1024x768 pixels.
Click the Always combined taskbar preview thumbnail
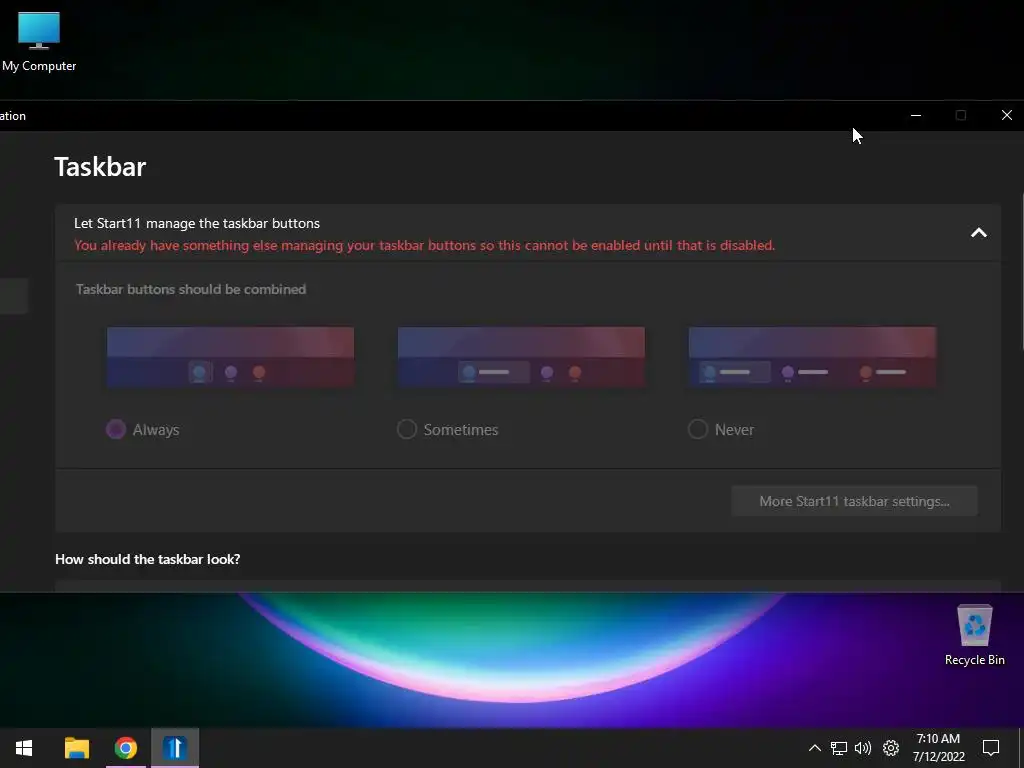231,357
